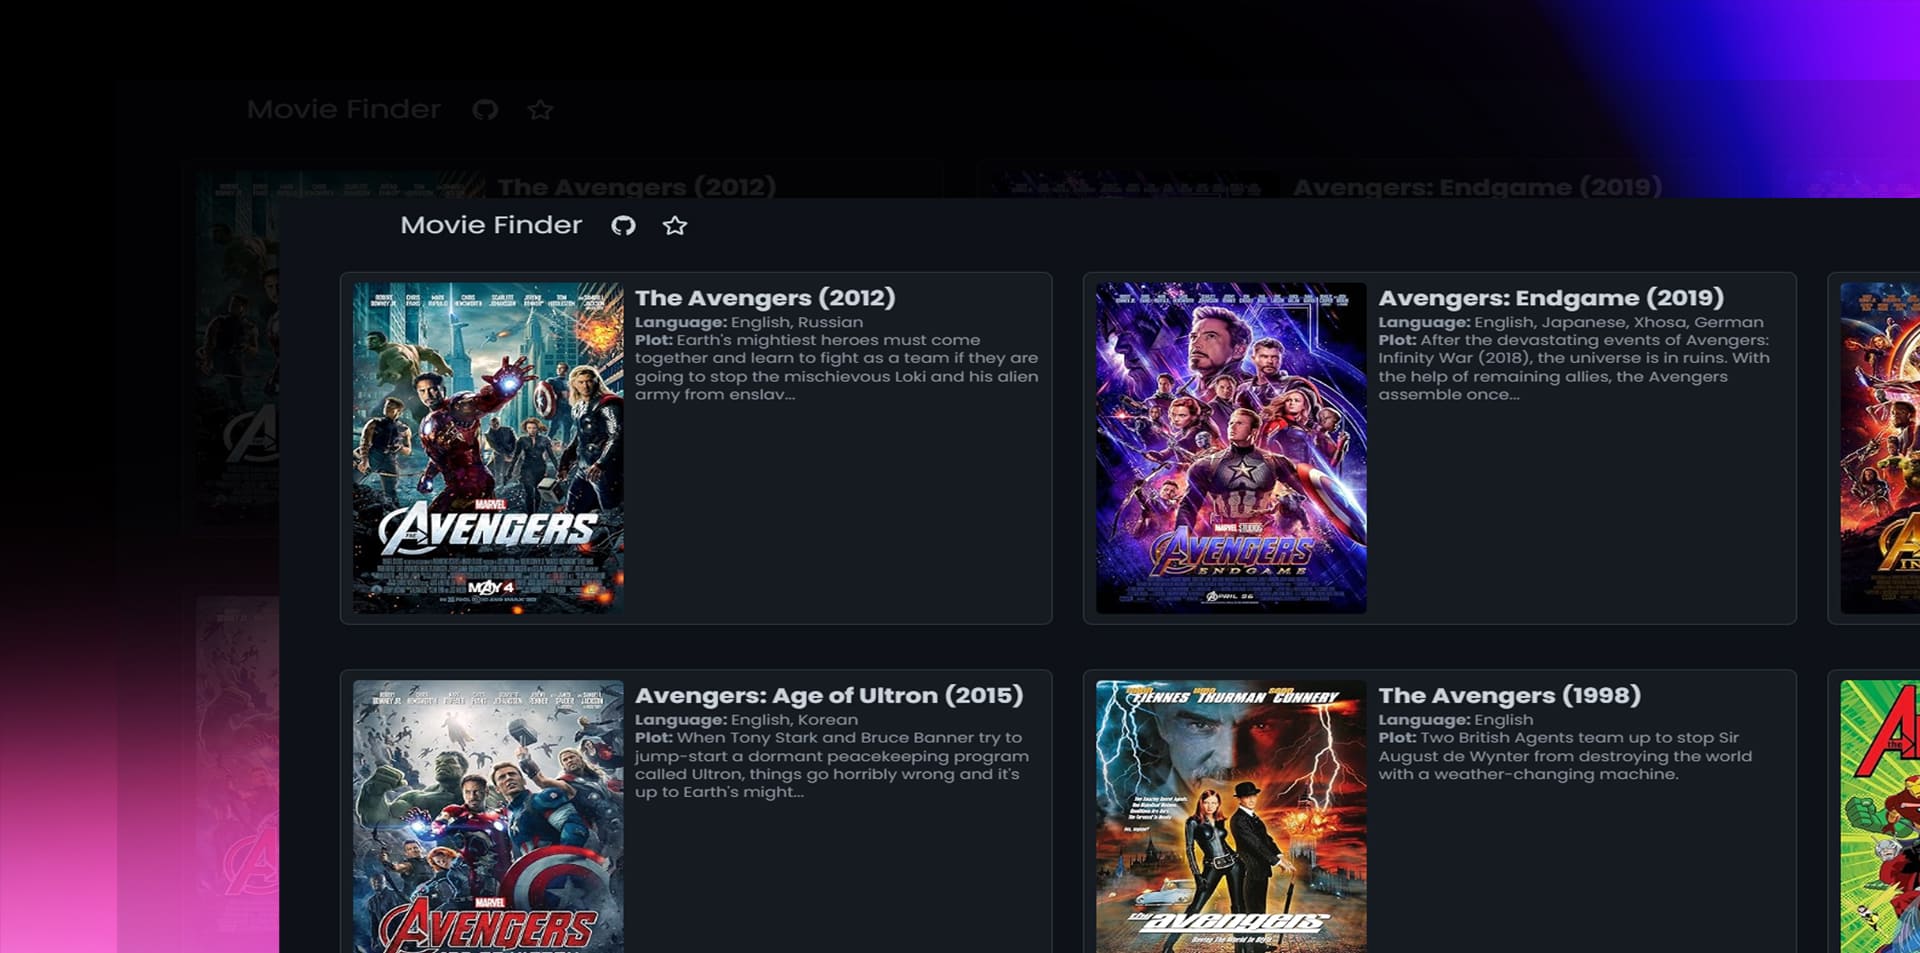
Task: Click the dimmed background GitHub icon
Action: [x=485, y=110]
